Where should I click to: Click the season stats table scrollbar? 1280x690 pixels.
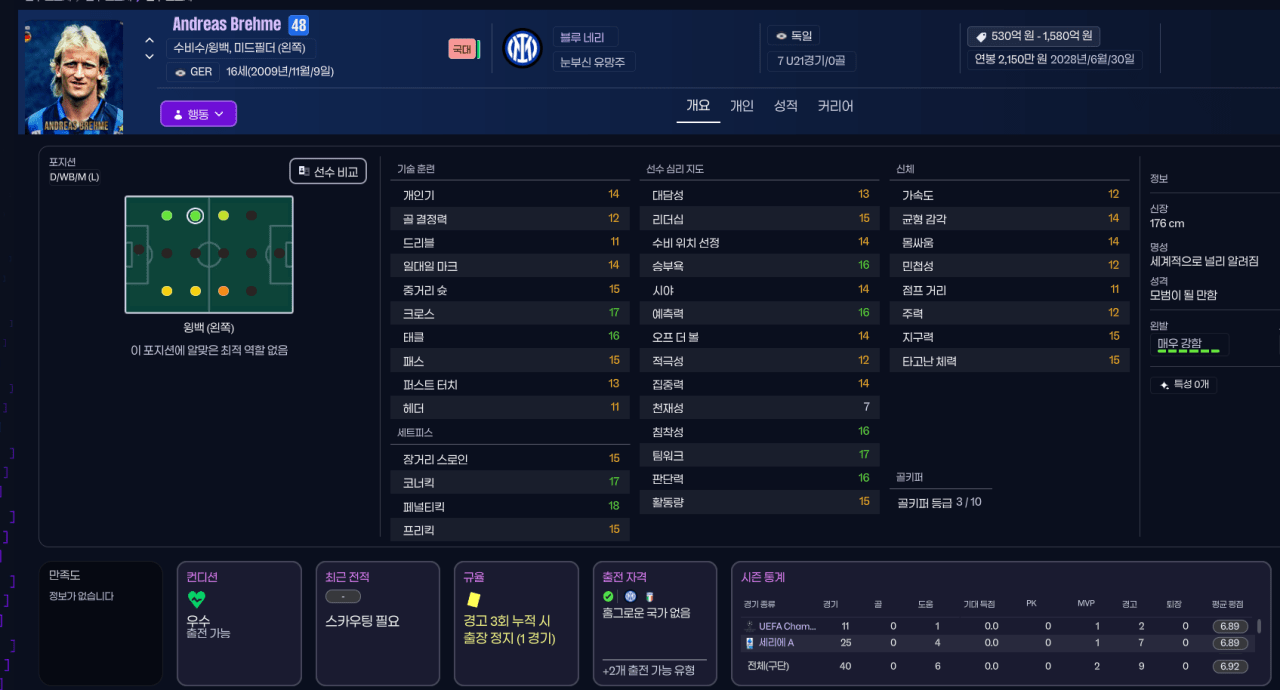pyautogui.click(x=1258, y=628)
